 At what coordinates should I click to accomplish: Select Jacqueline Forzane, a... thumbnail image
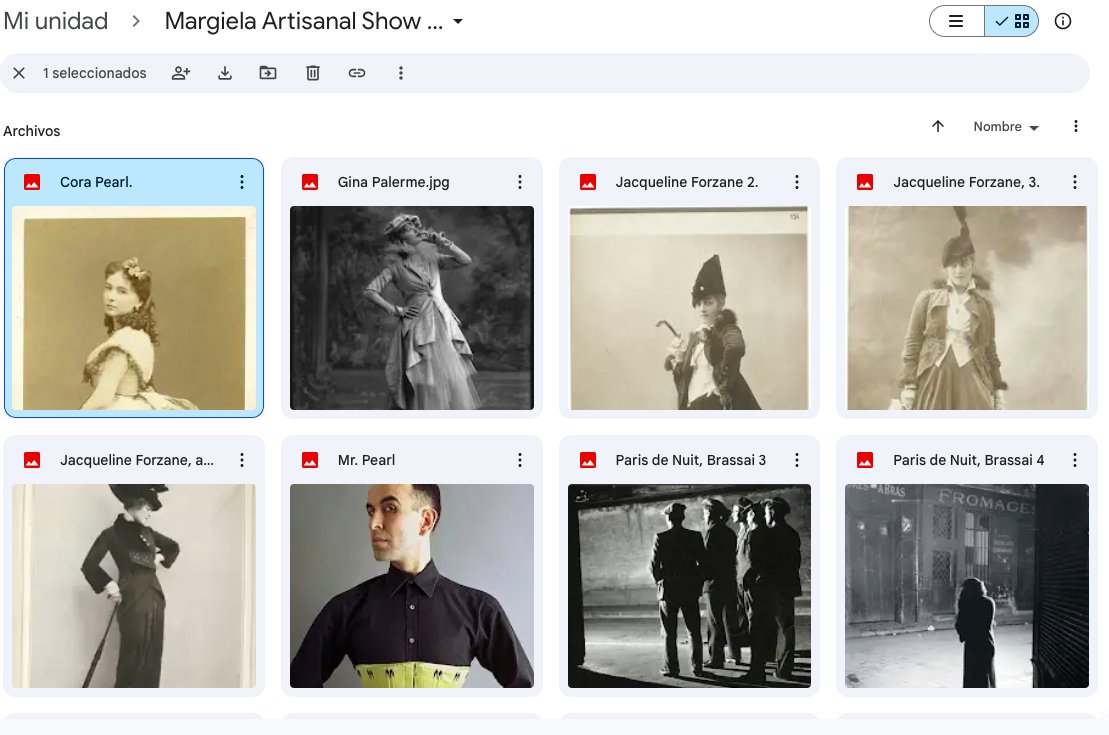point(134,586)
